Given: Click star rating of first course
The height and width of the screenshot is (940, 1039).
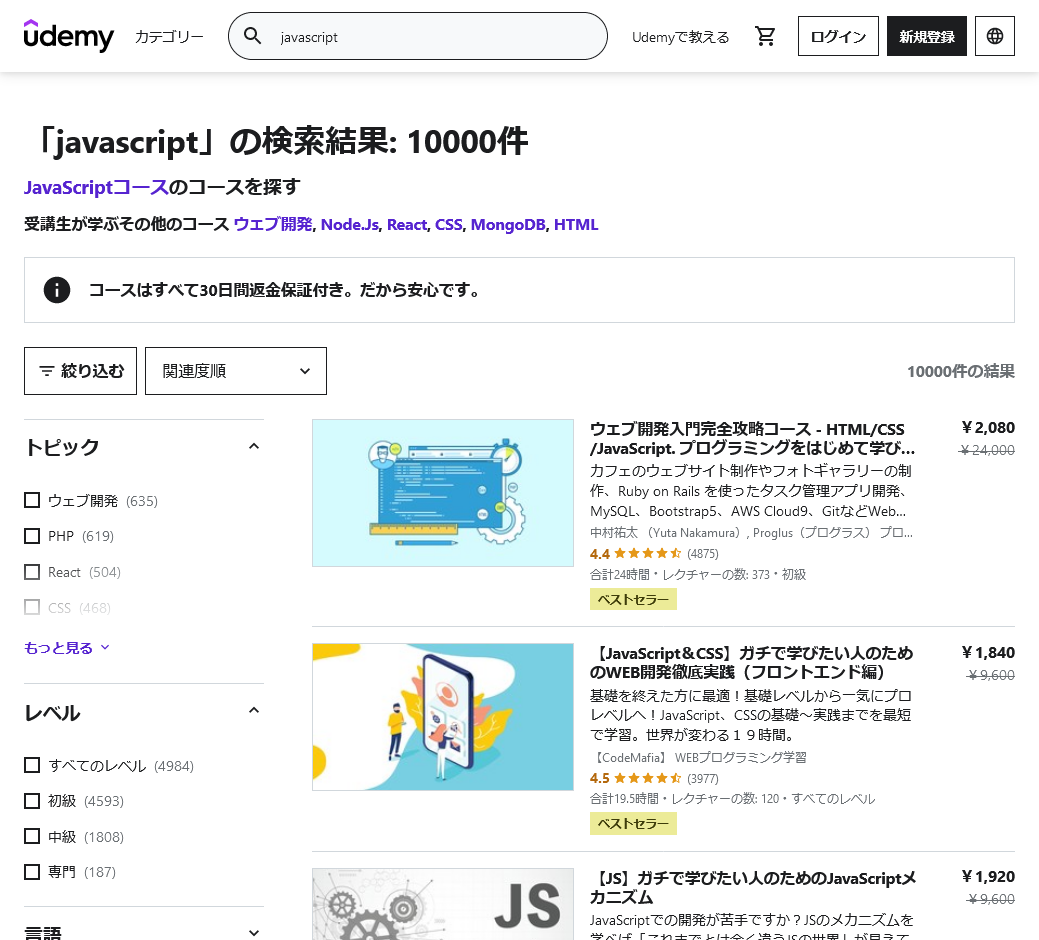Looking at the screenshot, I should point(647,554).
